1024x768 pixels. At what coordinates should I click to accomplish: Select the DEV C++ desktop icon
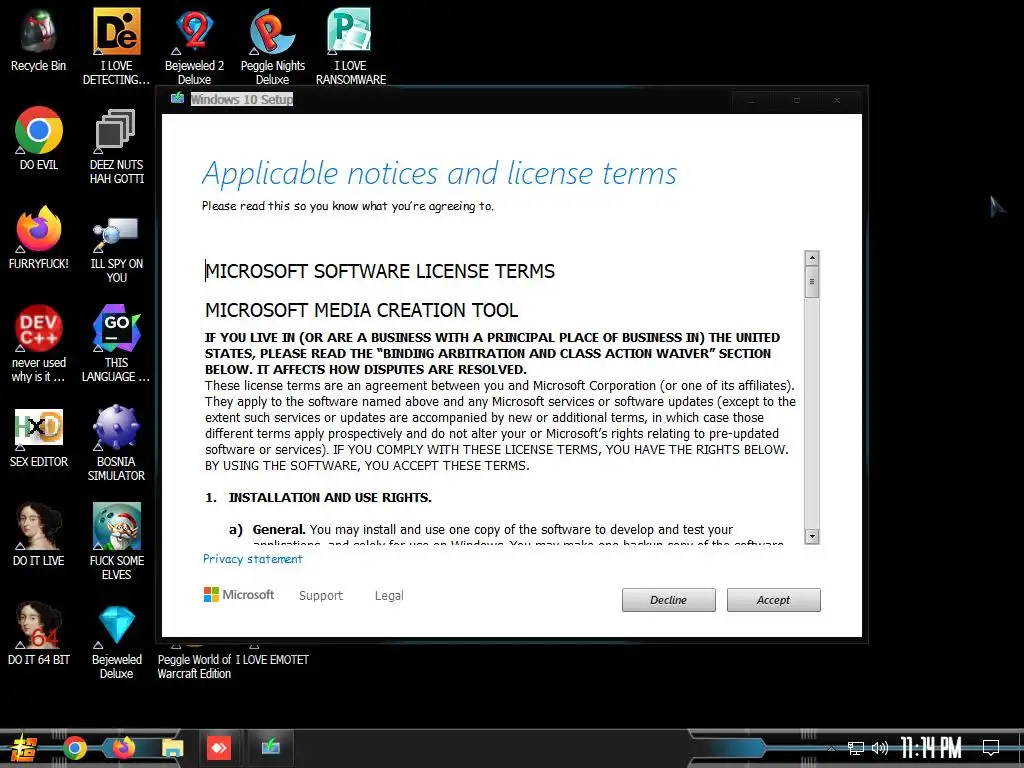(39, 344)
